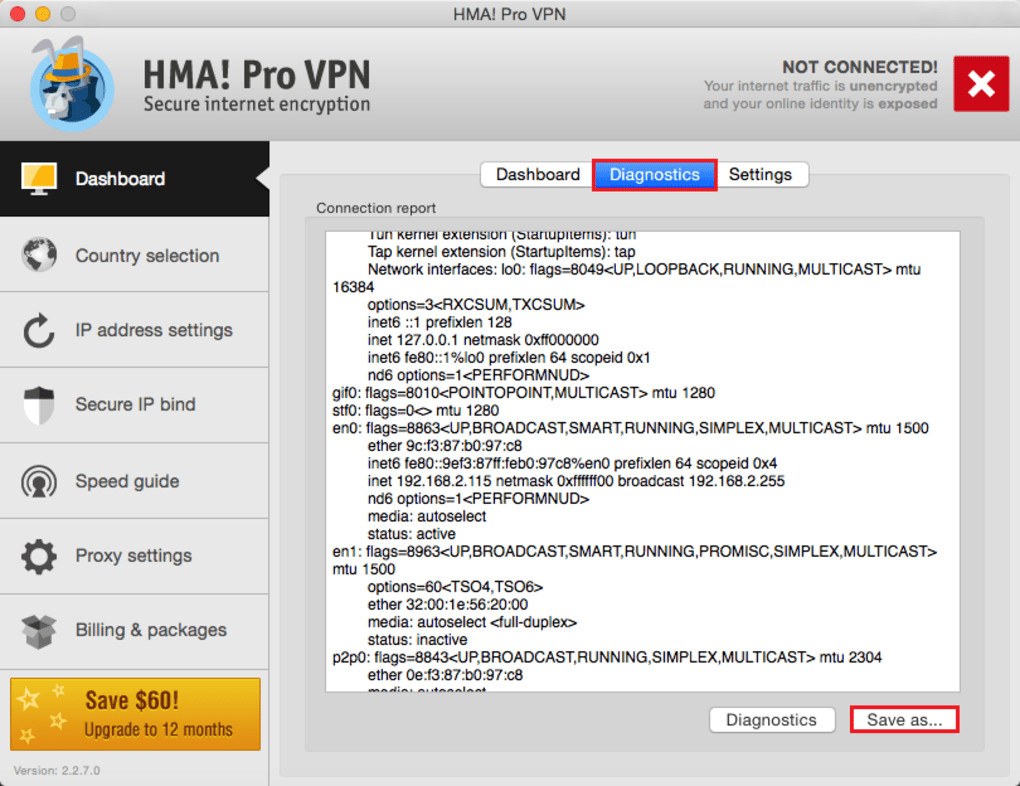Click the 'gif0: flags=8010' line
The height and width of the screenshot is (786, 1020).
(524, 393)
